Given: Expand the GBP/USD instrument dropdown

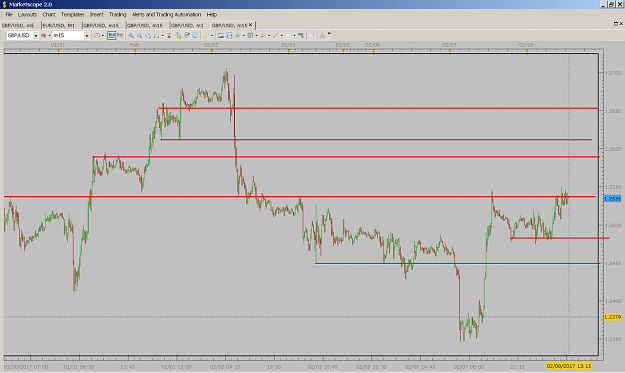Looking at the screenshot, I should [x=35, y=35].
